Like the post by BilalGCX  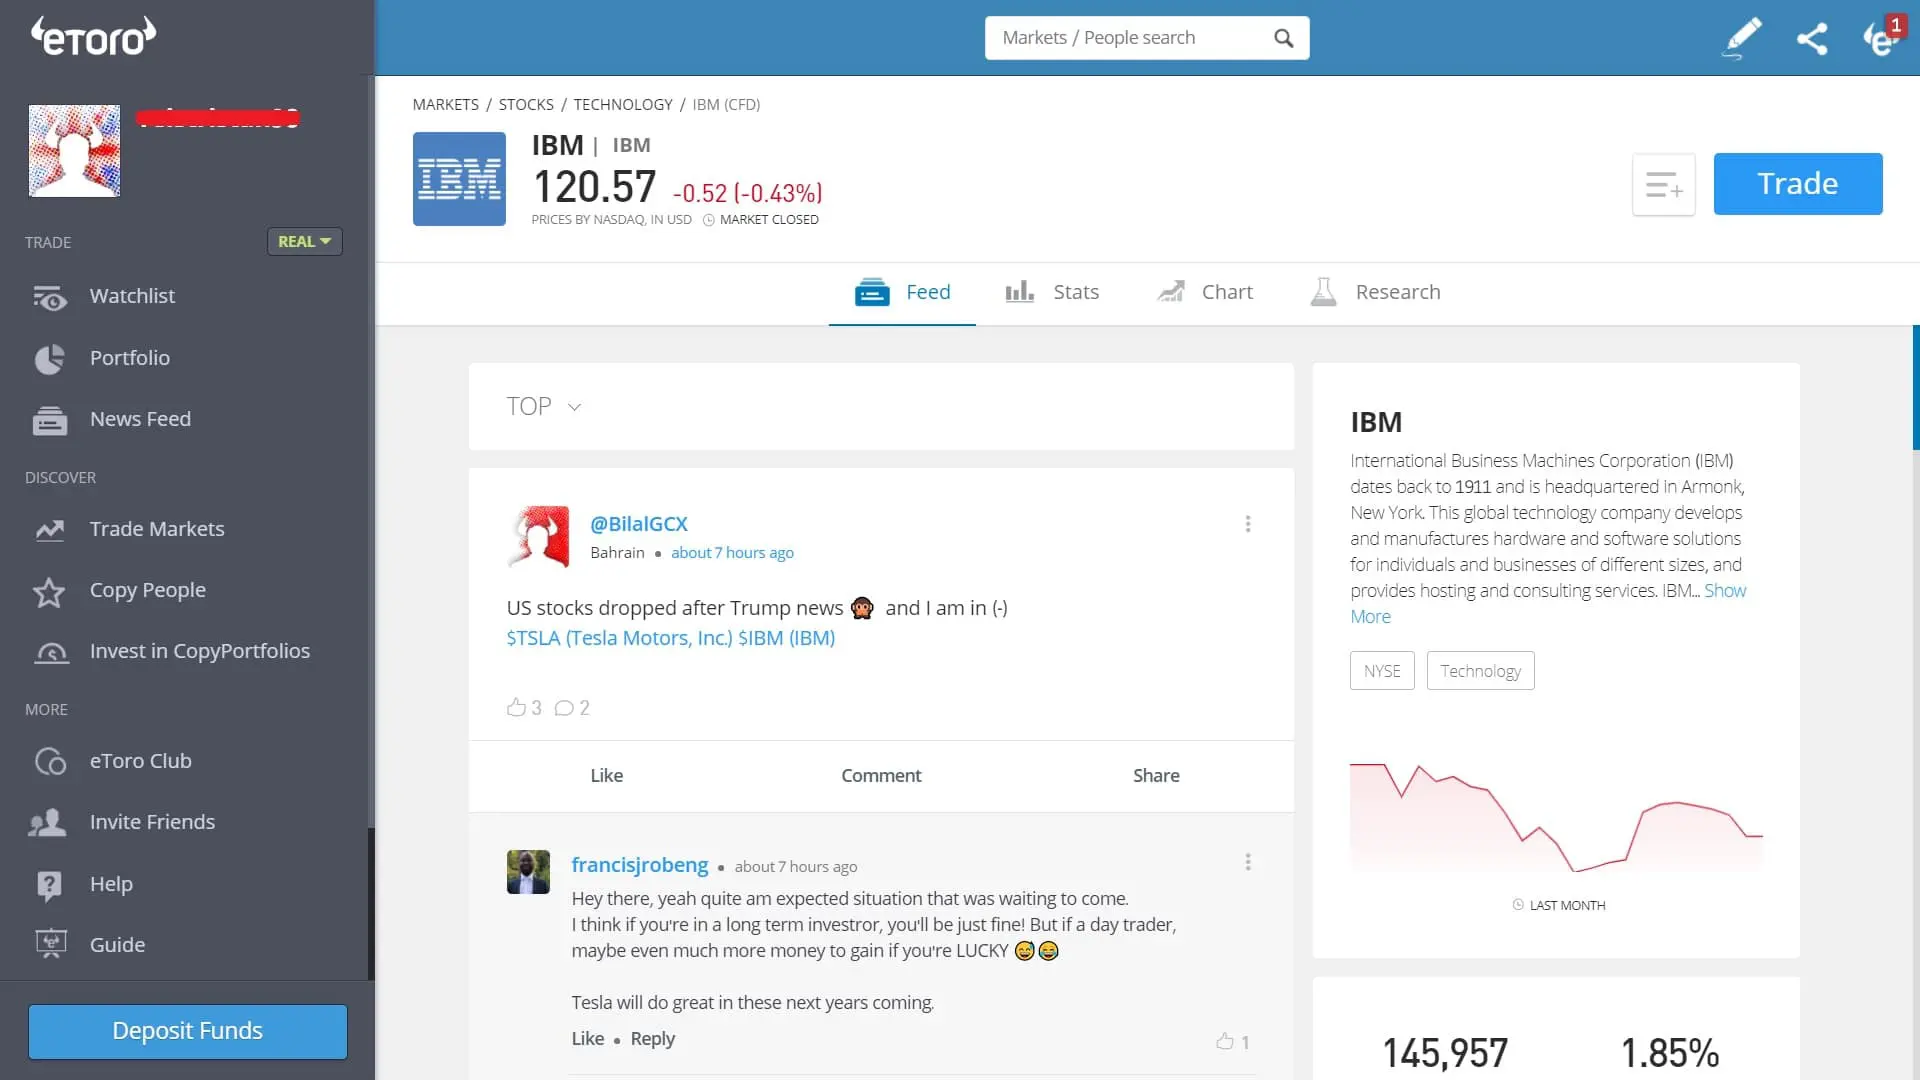(607, 775)
